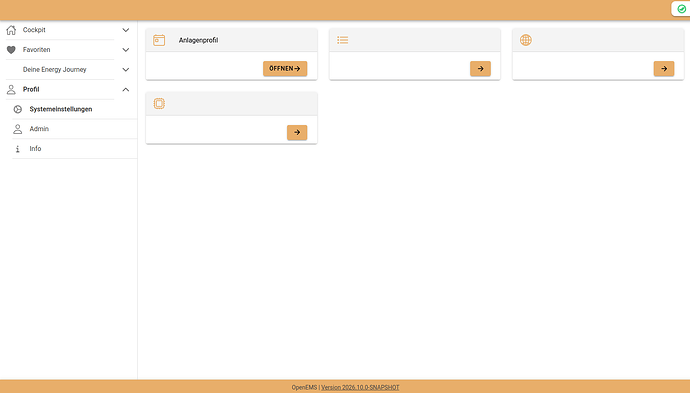
Task: Open the Cockpit menu item
Action: [x=34, y=30]
